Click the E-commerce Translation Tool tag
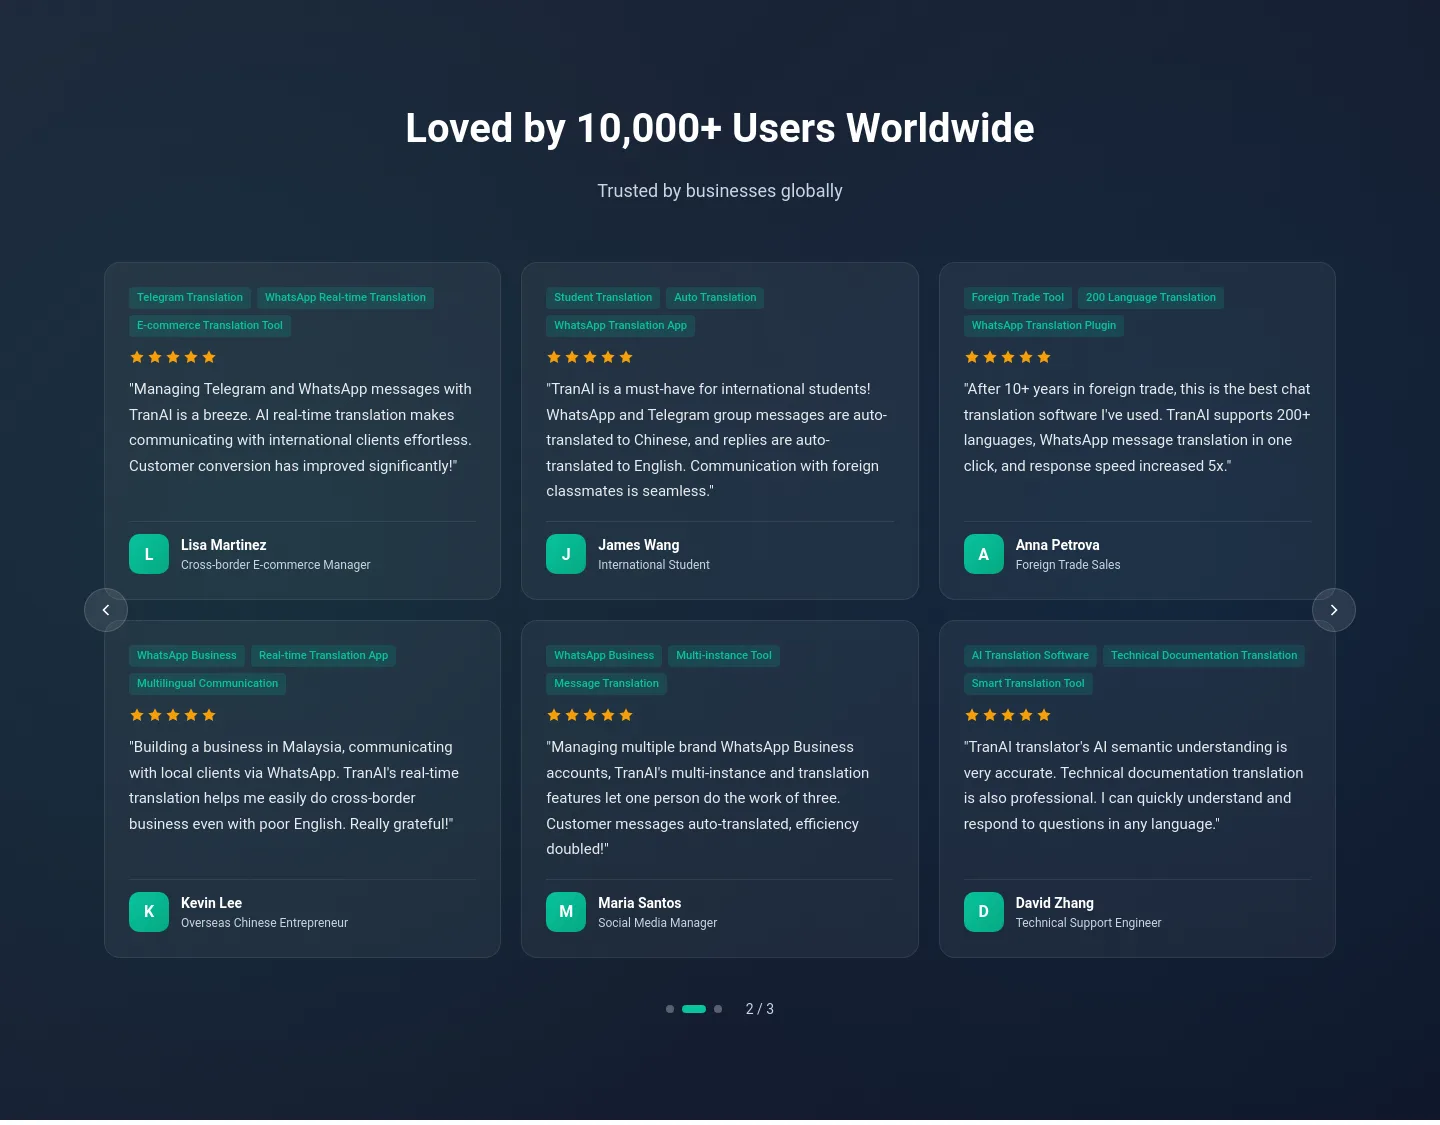 (210, 326)
